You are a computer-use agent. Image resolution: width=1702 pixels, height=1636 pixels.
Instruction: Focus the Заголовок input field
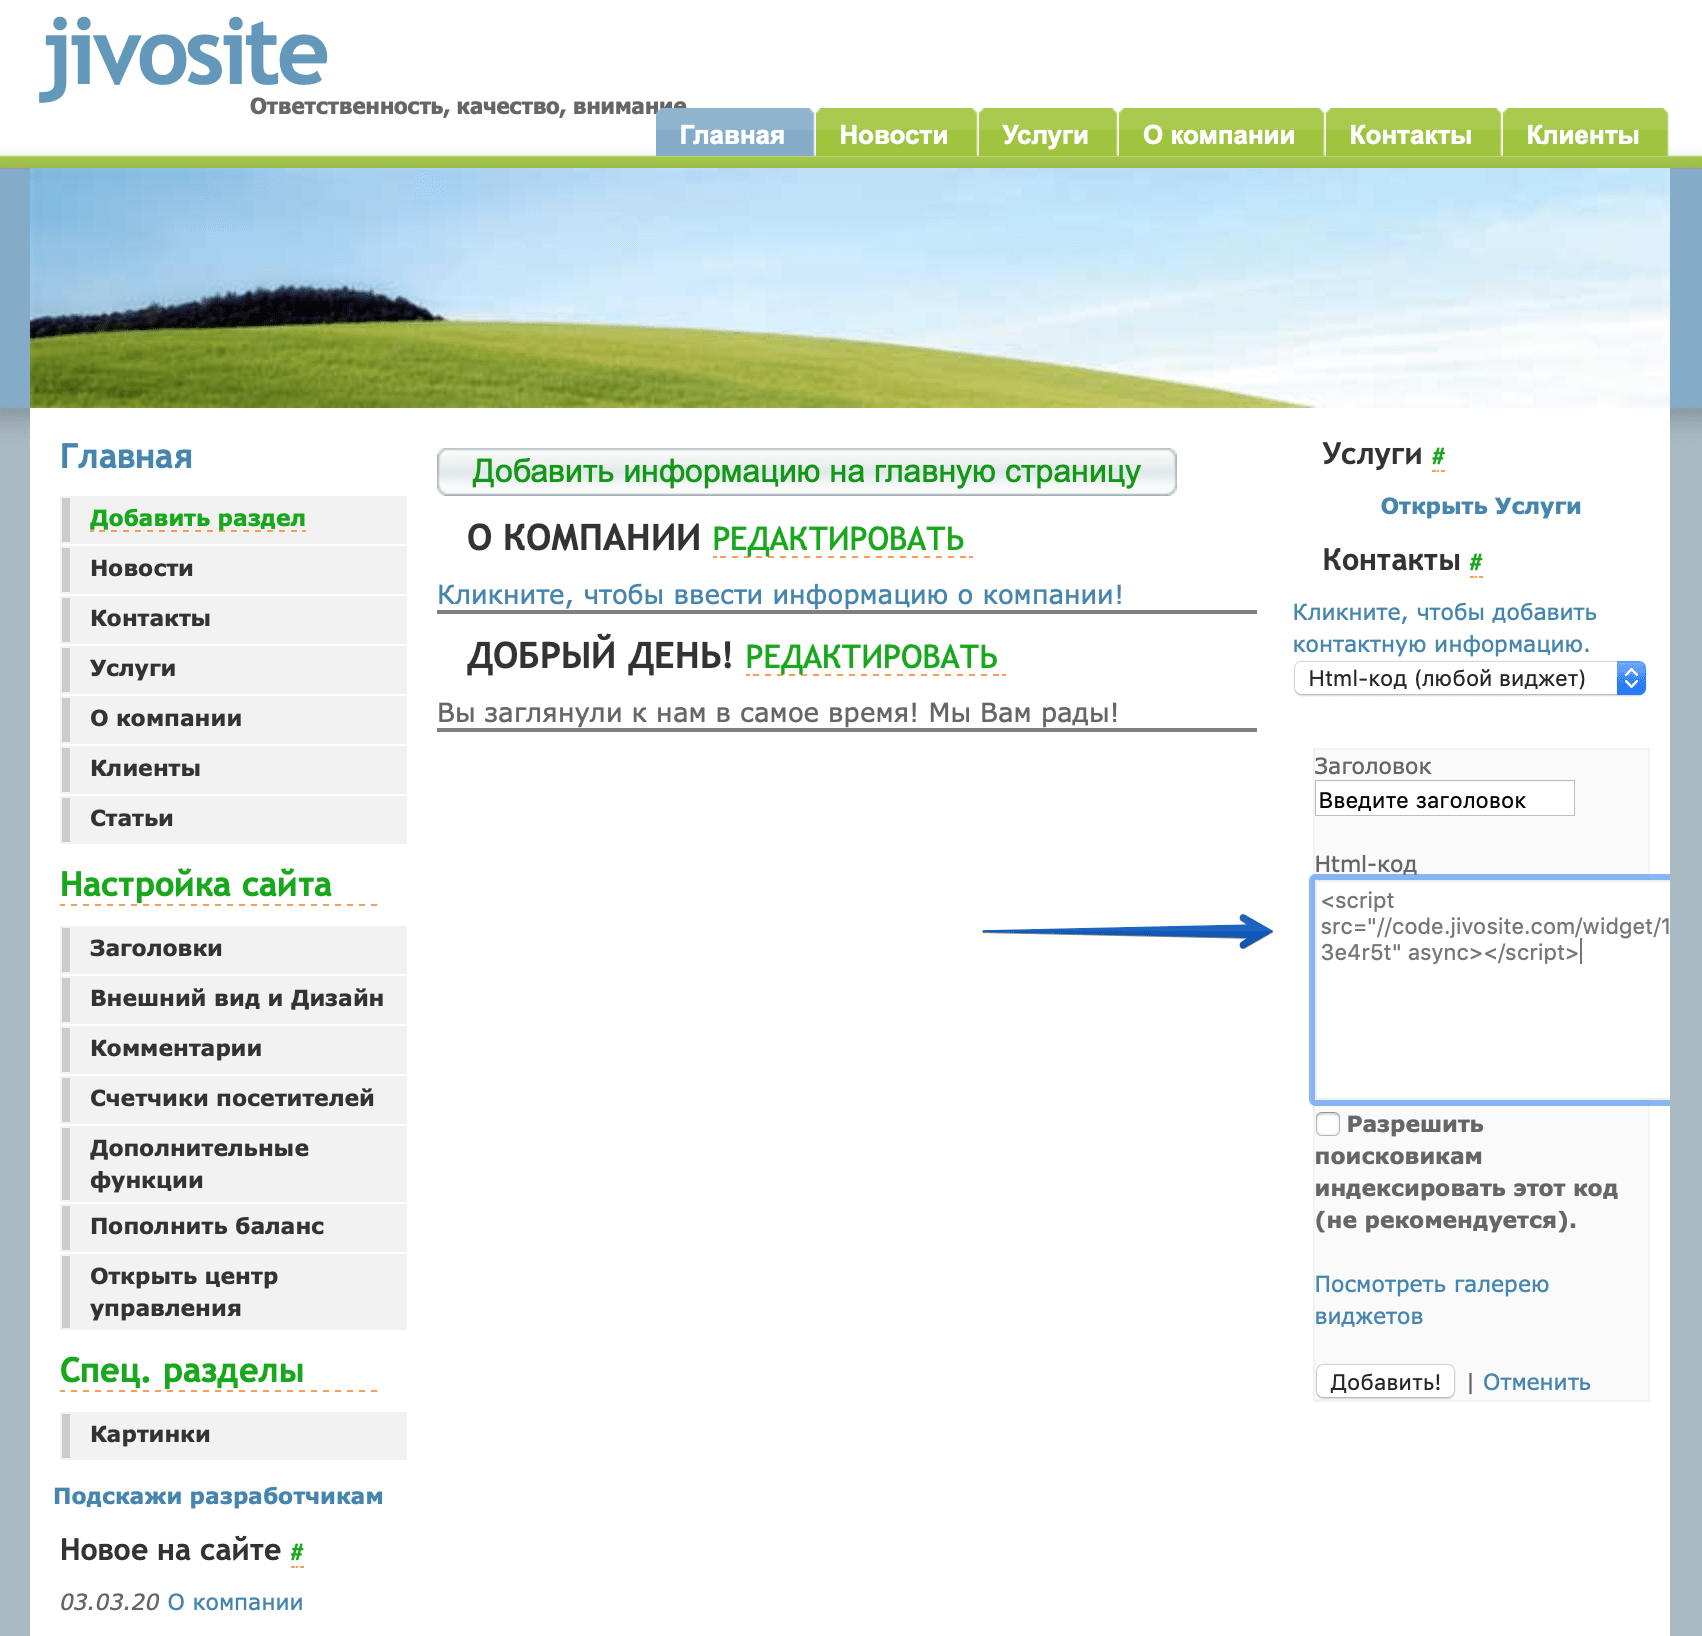point(1444,799)
